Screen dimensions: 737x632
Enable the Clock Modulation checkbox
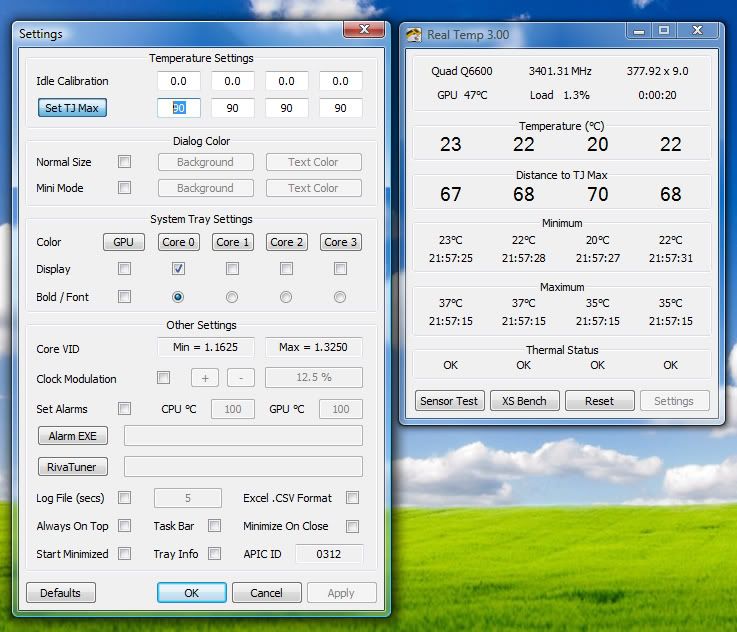pyautogui.click(x=164, y=377)
